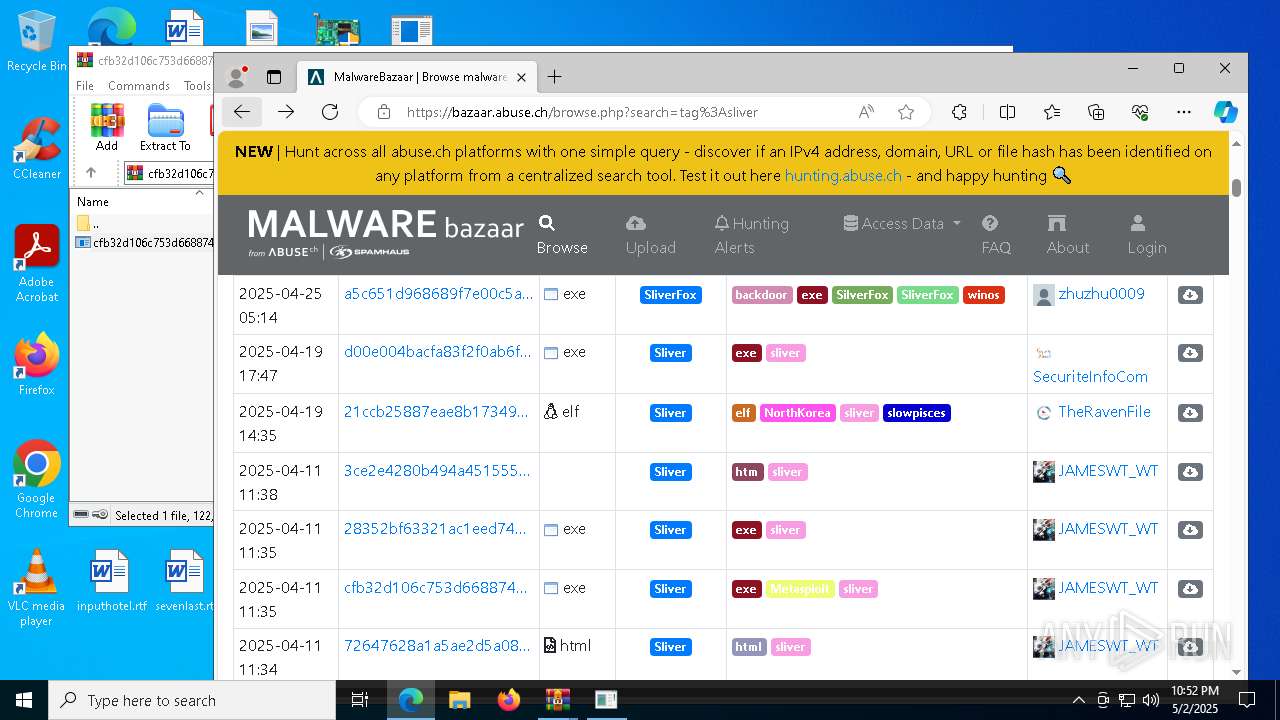
Task: Click the Windows search box
Action: [192, 700]
